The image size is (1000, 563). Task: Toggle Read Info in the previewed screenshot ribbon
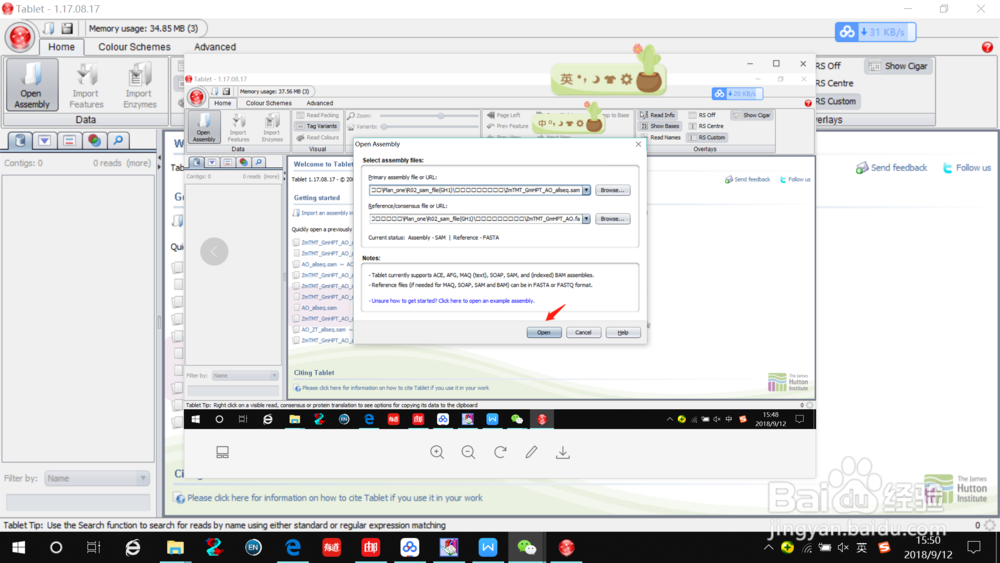point(658,115)
